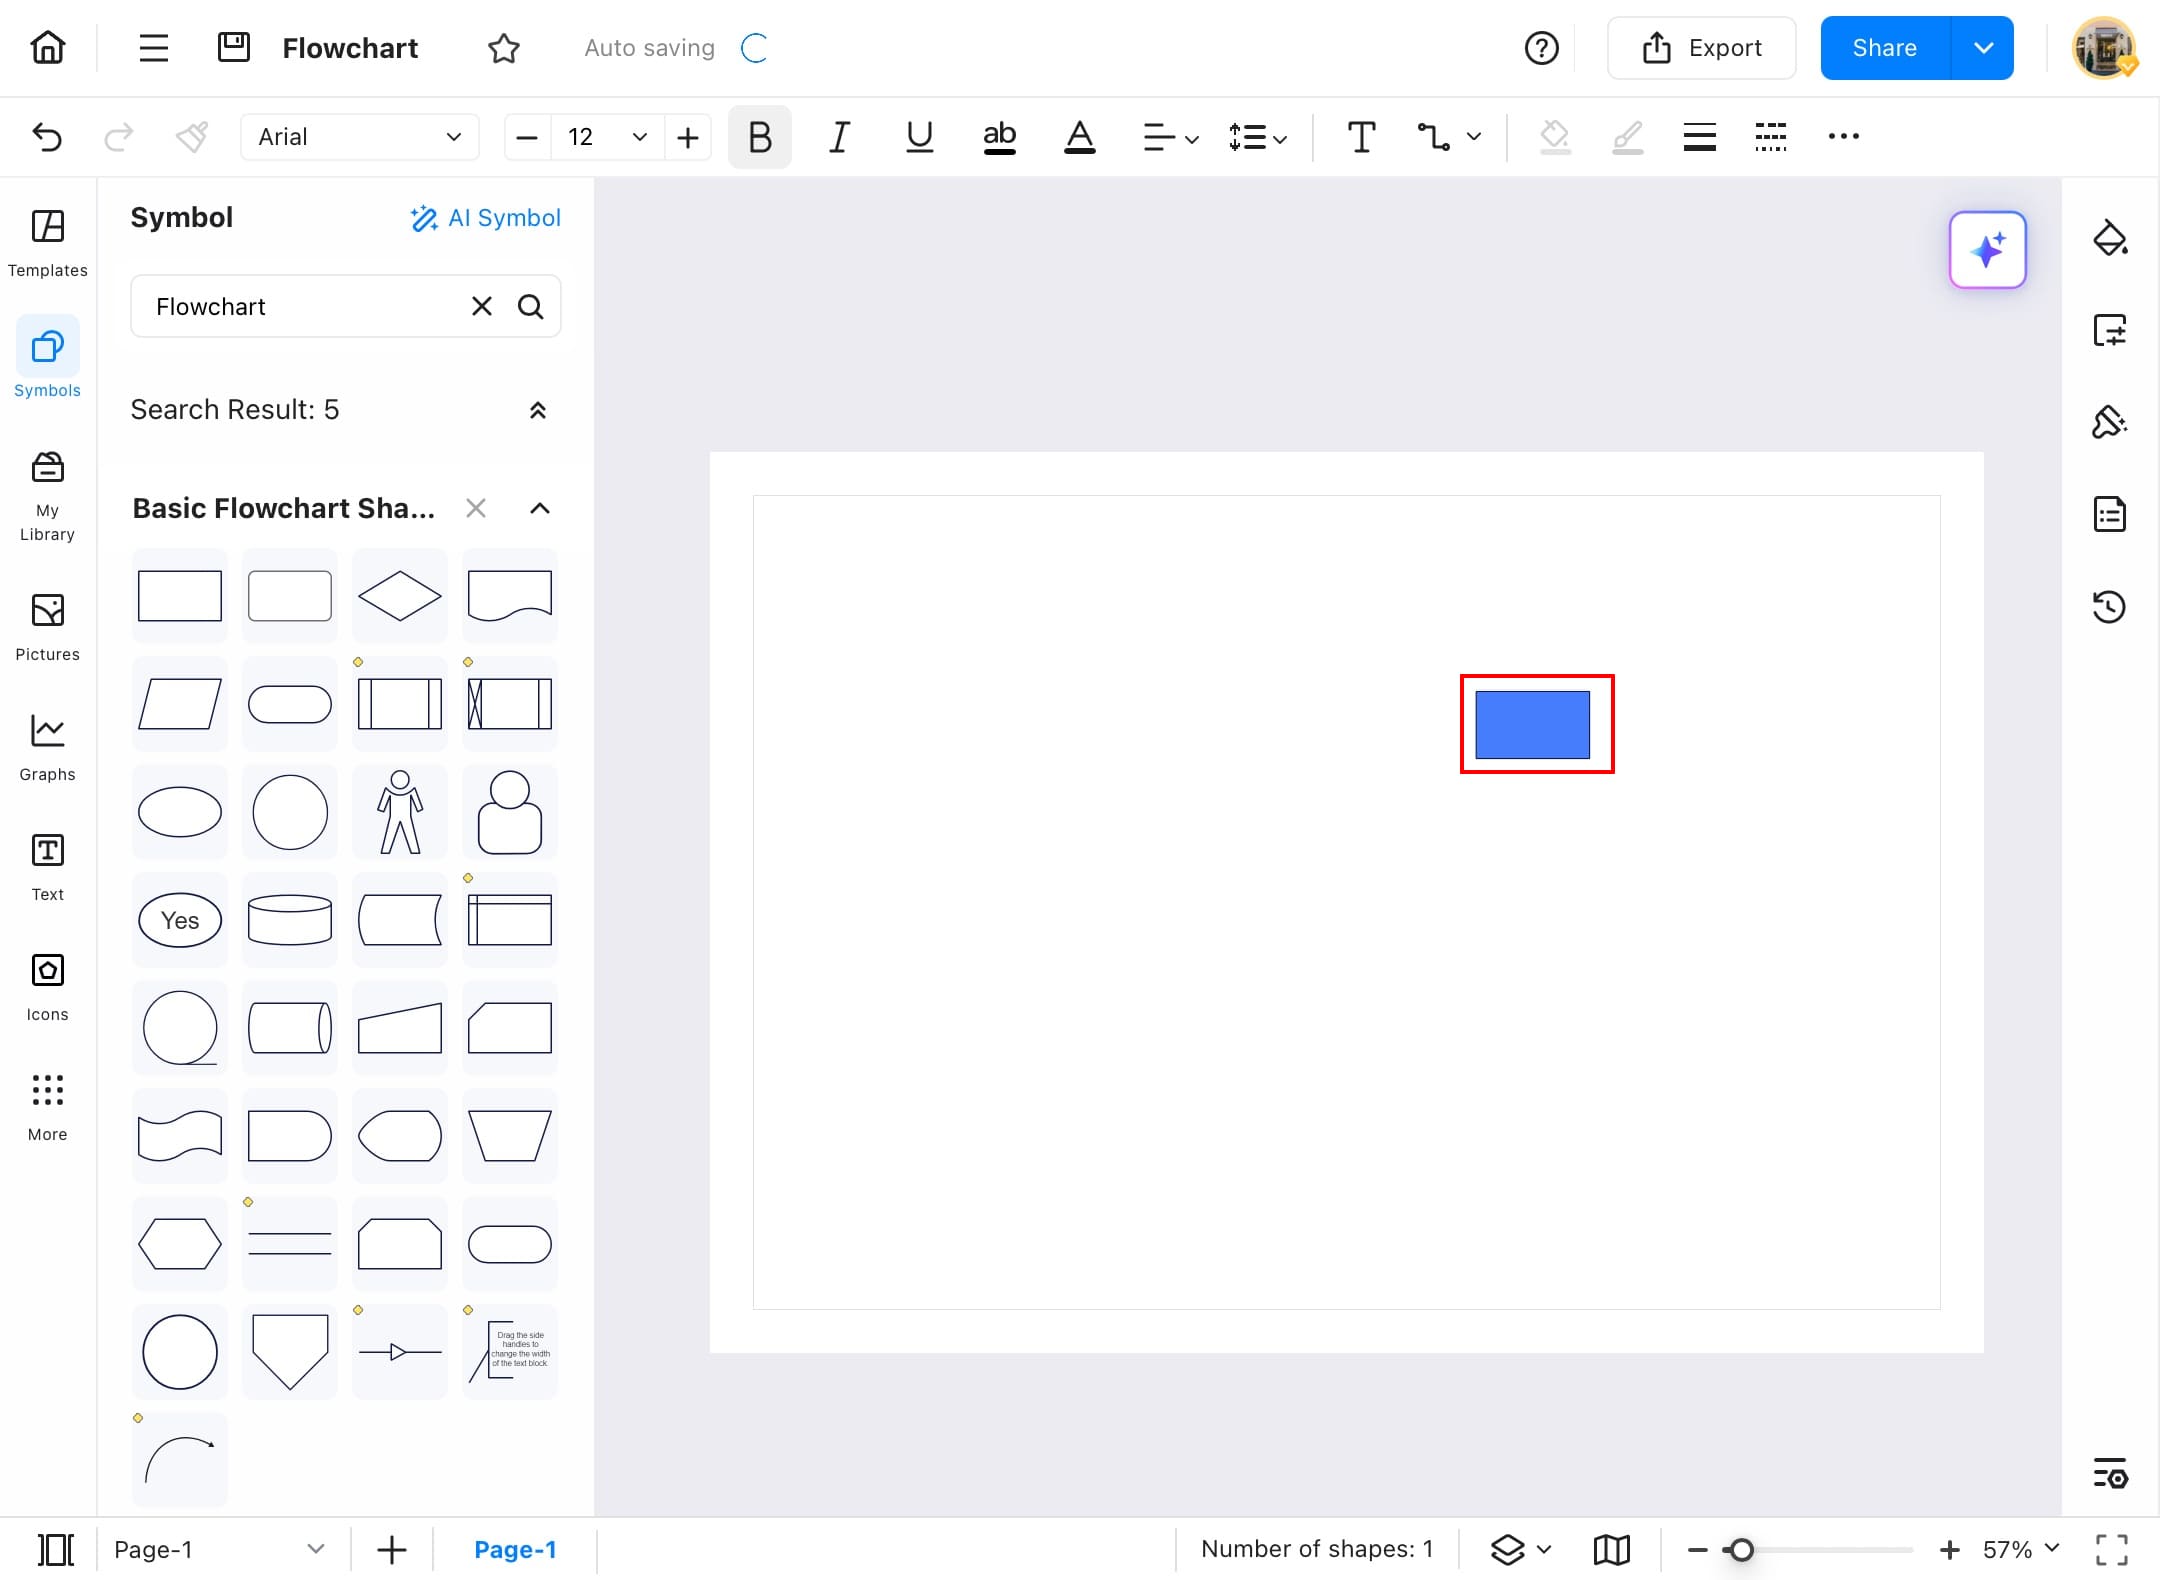Open the Arial font dropdown

(359, 137)
